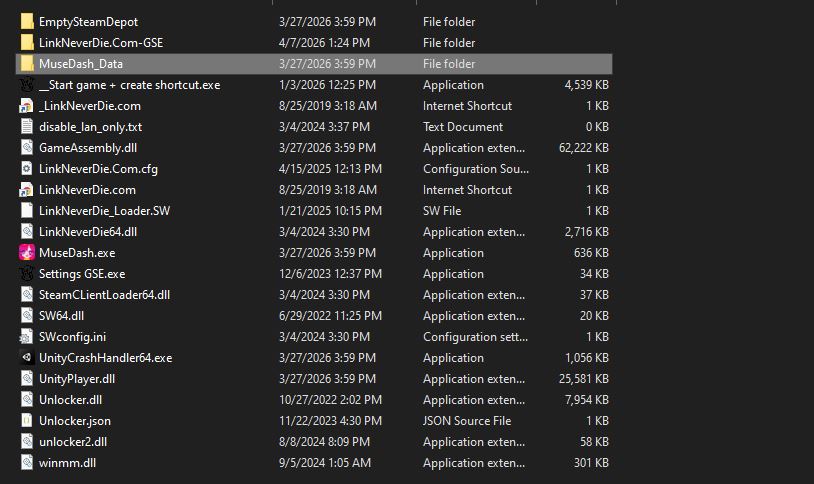This screenshot has height=484, width=814.
Task: Select the file name 'LinkNeverDie_Loader.SW'
Action: click(x=104, y=211)
